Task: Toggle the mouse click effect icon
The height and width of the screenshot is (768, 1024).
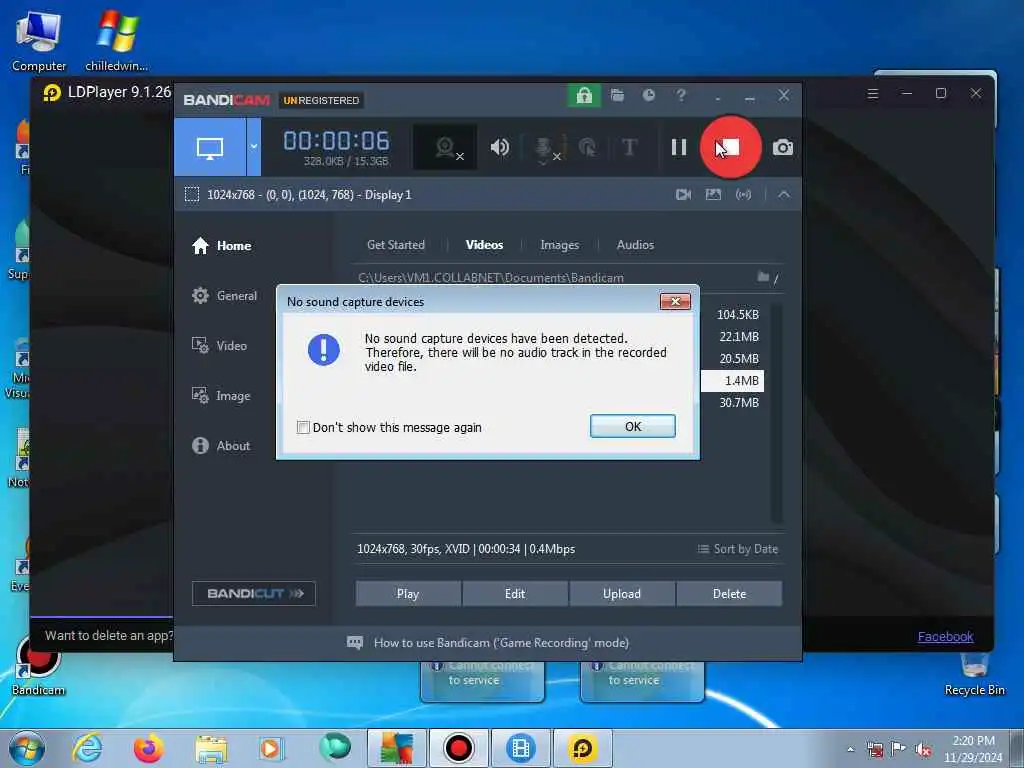Action: 587,147
